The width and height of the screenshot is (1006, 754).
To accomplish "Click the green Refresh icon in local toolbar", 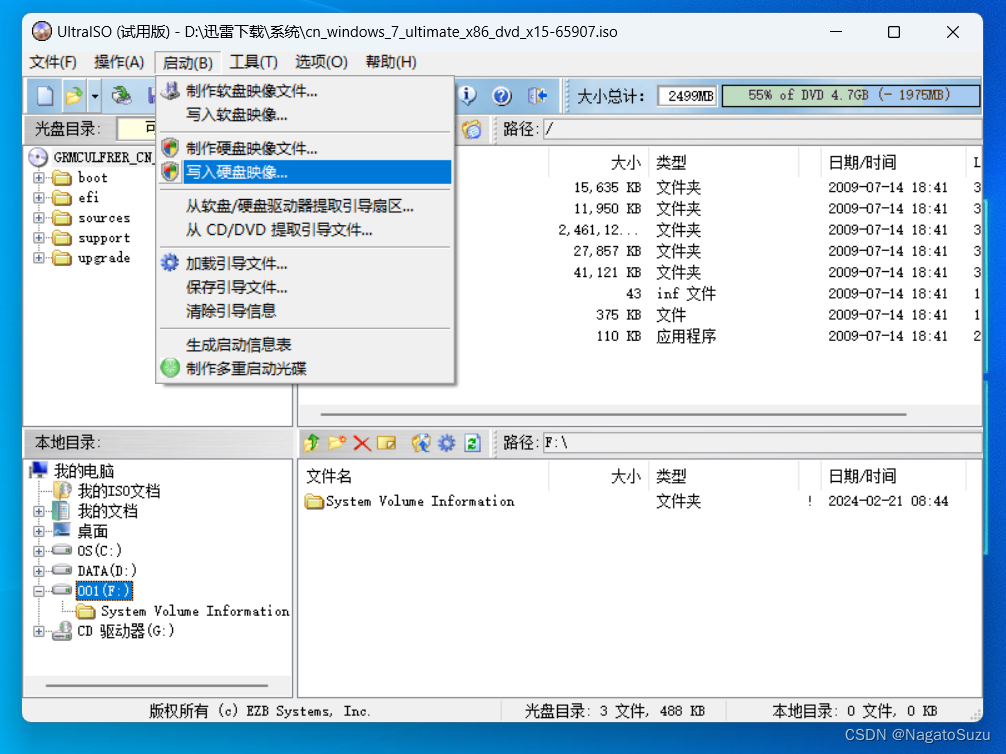I will coord(473,443).
